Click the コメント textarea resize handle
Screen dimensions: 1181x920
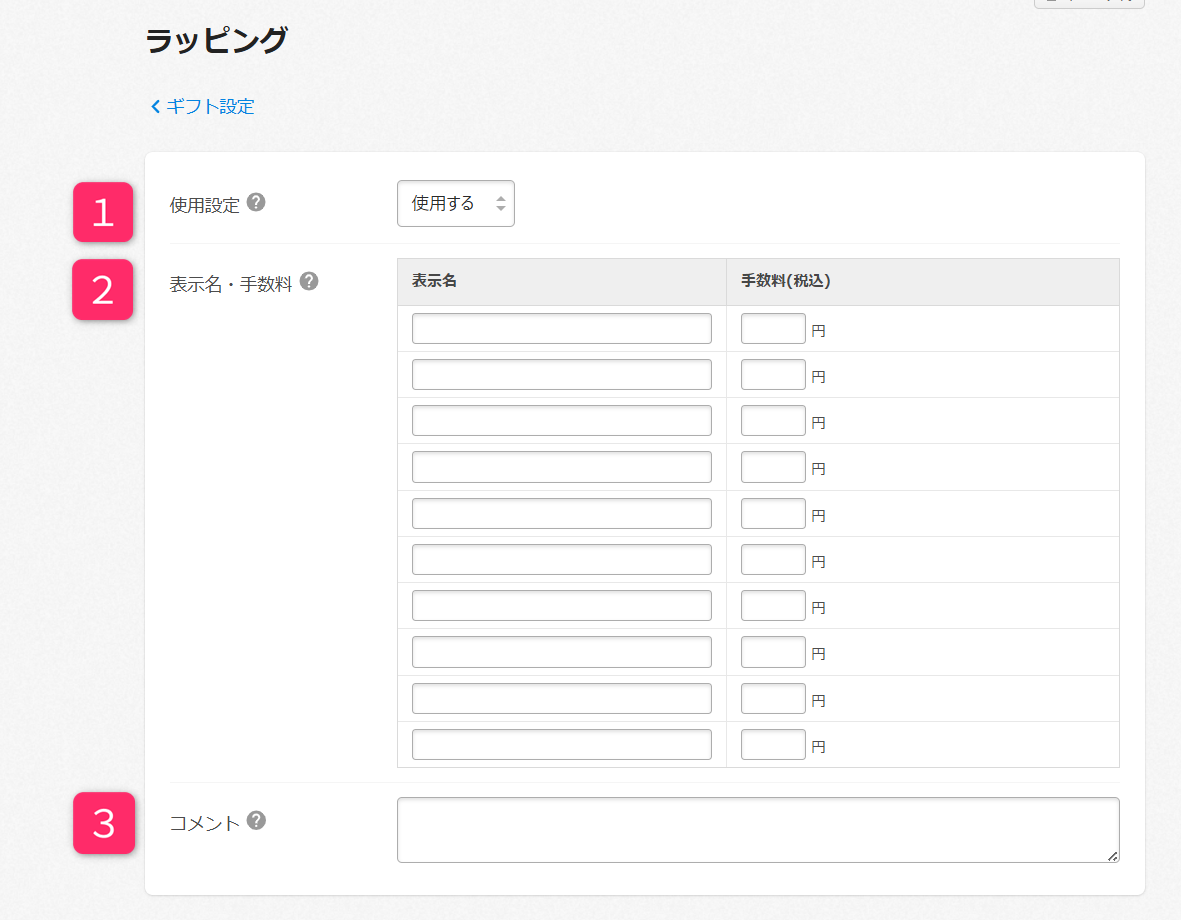point(1113,856)
